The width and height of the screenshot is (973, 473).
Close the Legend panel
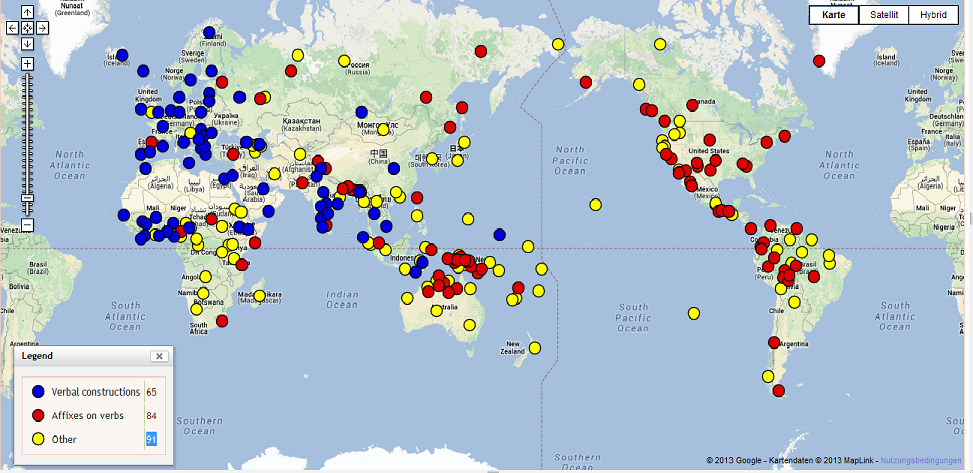coord(159,356)
